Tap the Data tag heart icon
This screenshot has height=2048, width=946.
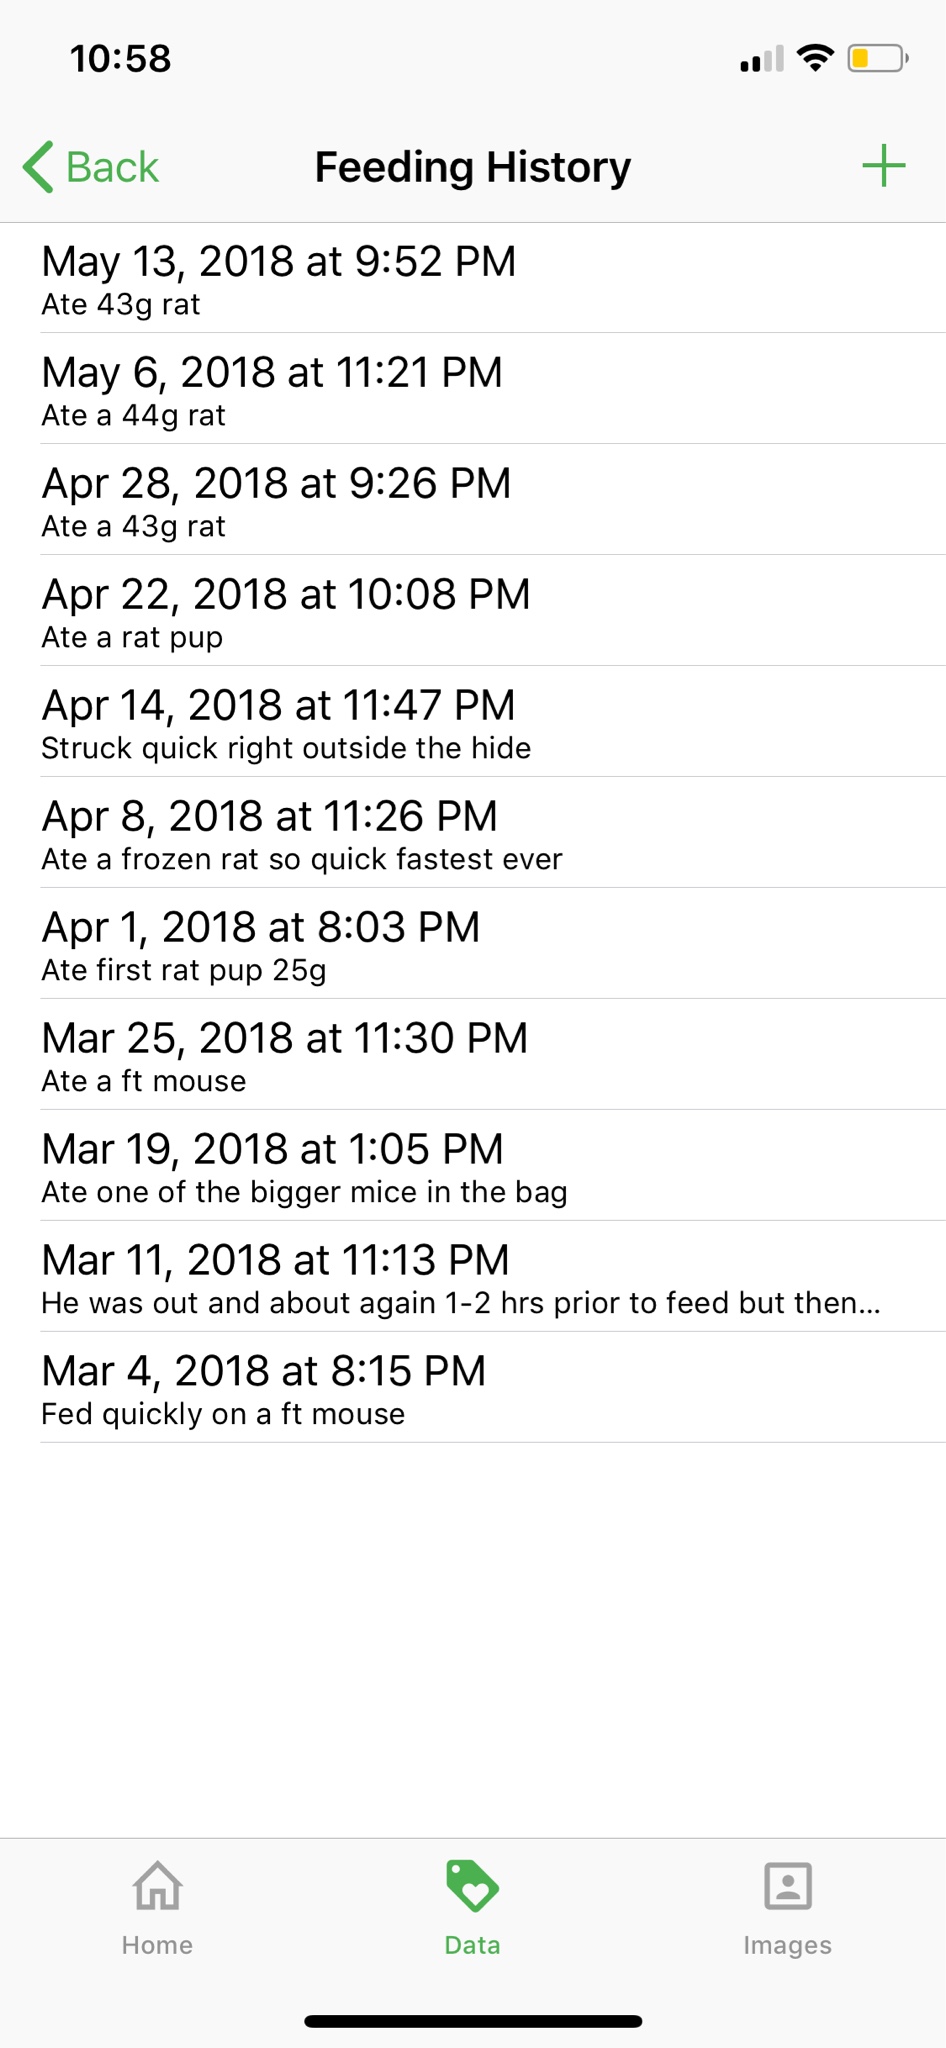coord(472,1886)
